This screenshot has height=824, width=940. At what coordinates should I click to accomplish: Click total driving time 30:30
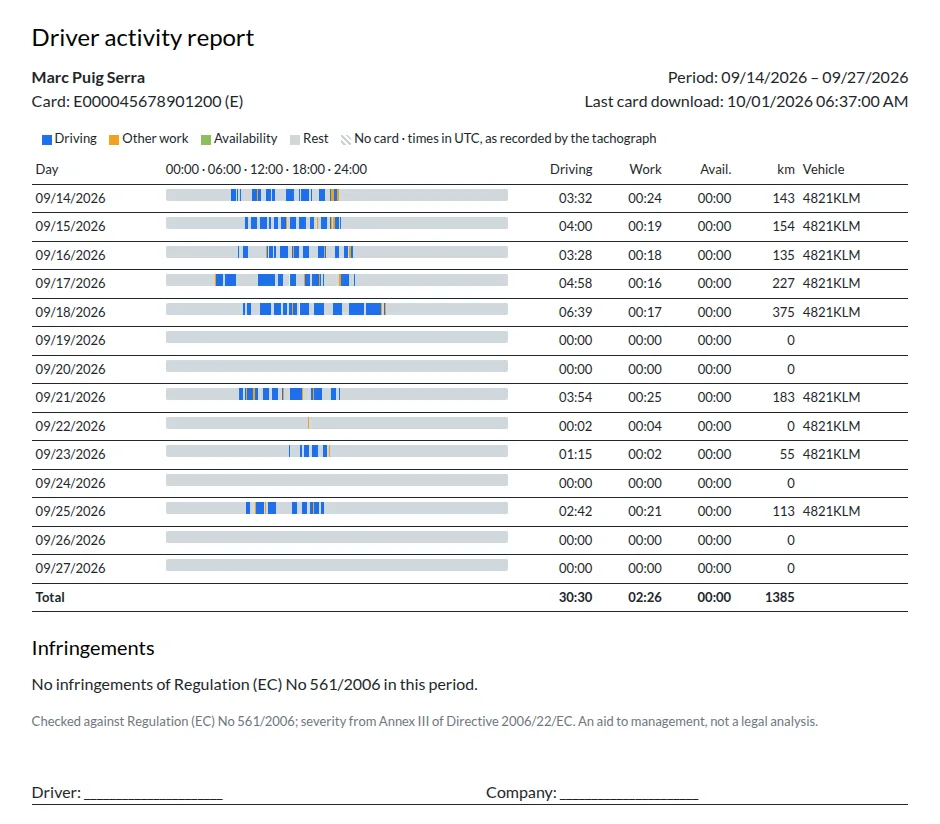tap(576, 597)
